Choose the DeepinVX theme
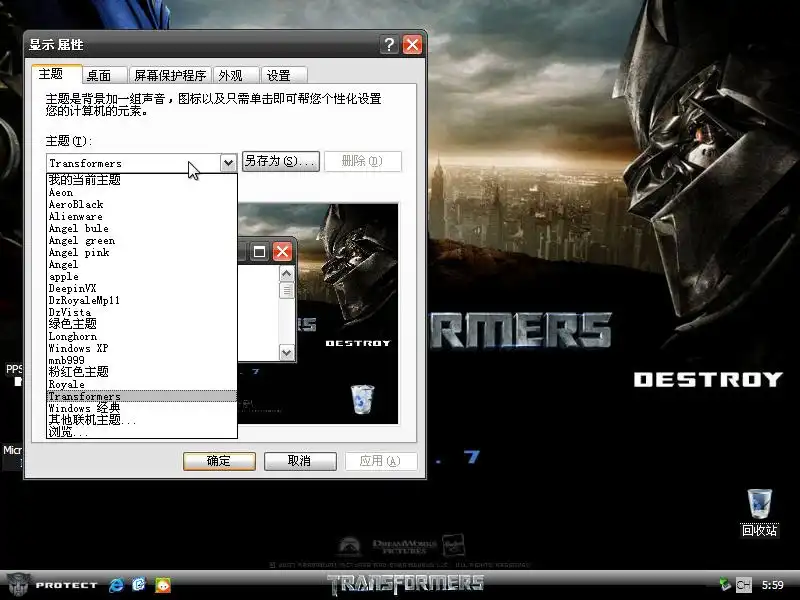 [142, 288]
